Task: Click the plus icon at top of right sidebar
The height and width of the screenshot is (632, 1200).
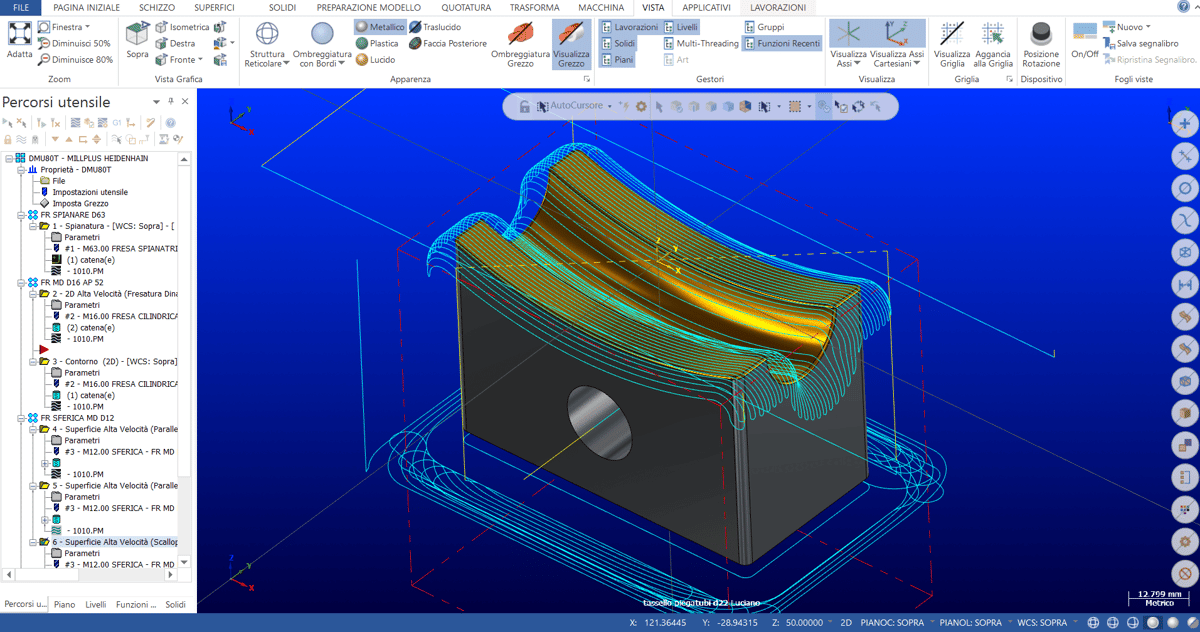Action: tap(1185, 123)
